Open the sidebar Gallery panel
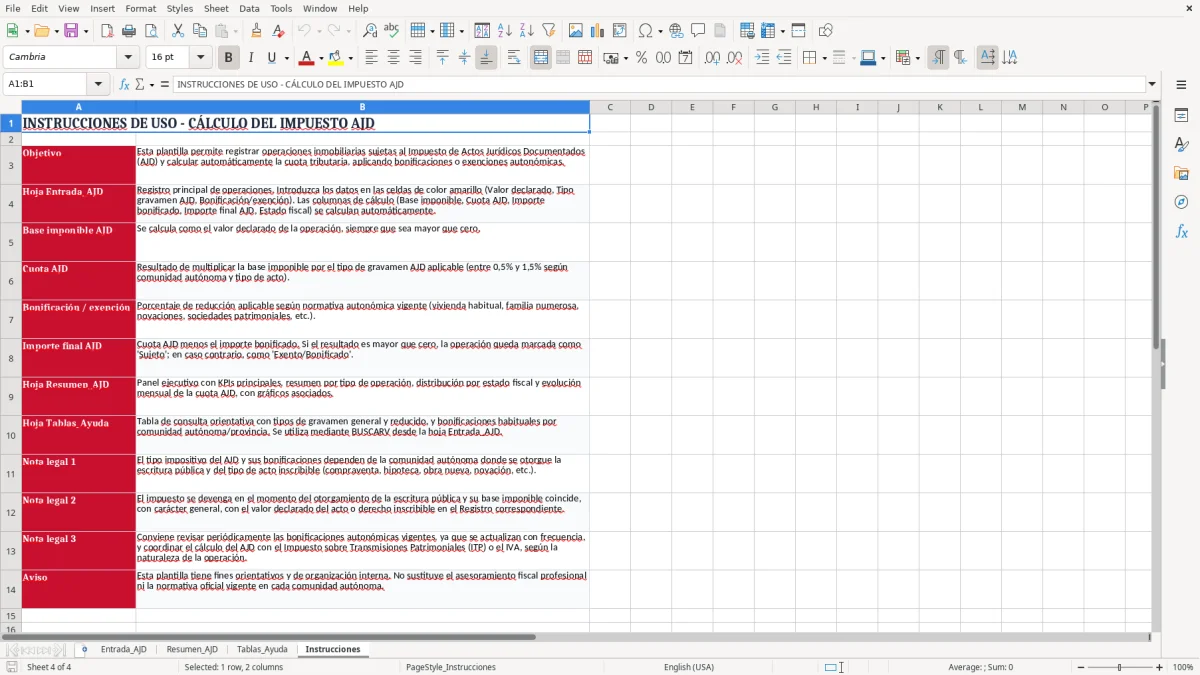Screen dimensions: 1200x675 [x=1181, y=174]
